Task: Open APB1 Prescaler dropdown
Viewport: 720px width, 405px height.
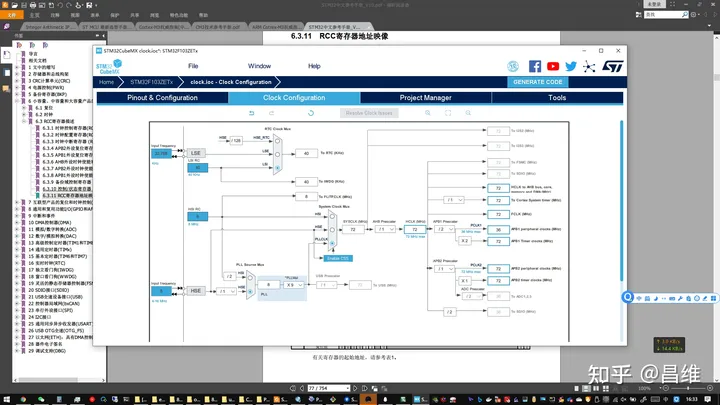Action: coord(444,229)
